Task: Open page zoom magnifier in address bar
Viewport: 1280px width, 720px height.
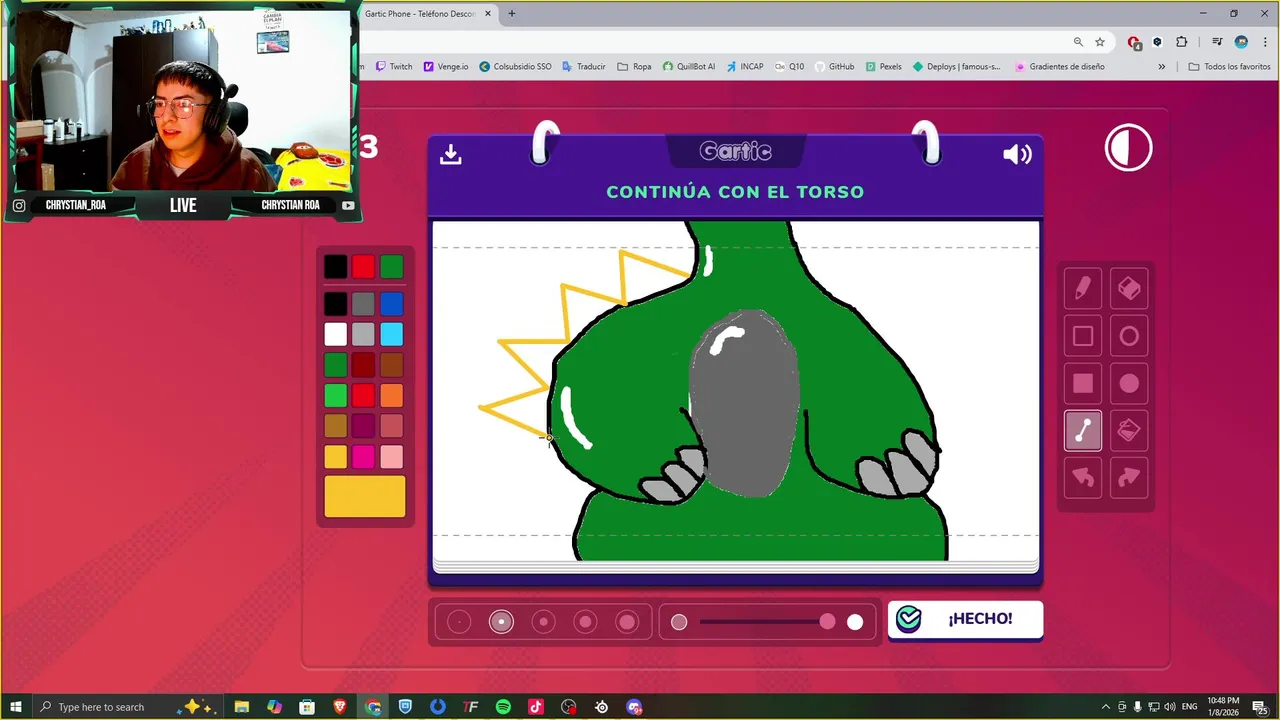Action: (x=1078, y=42)
